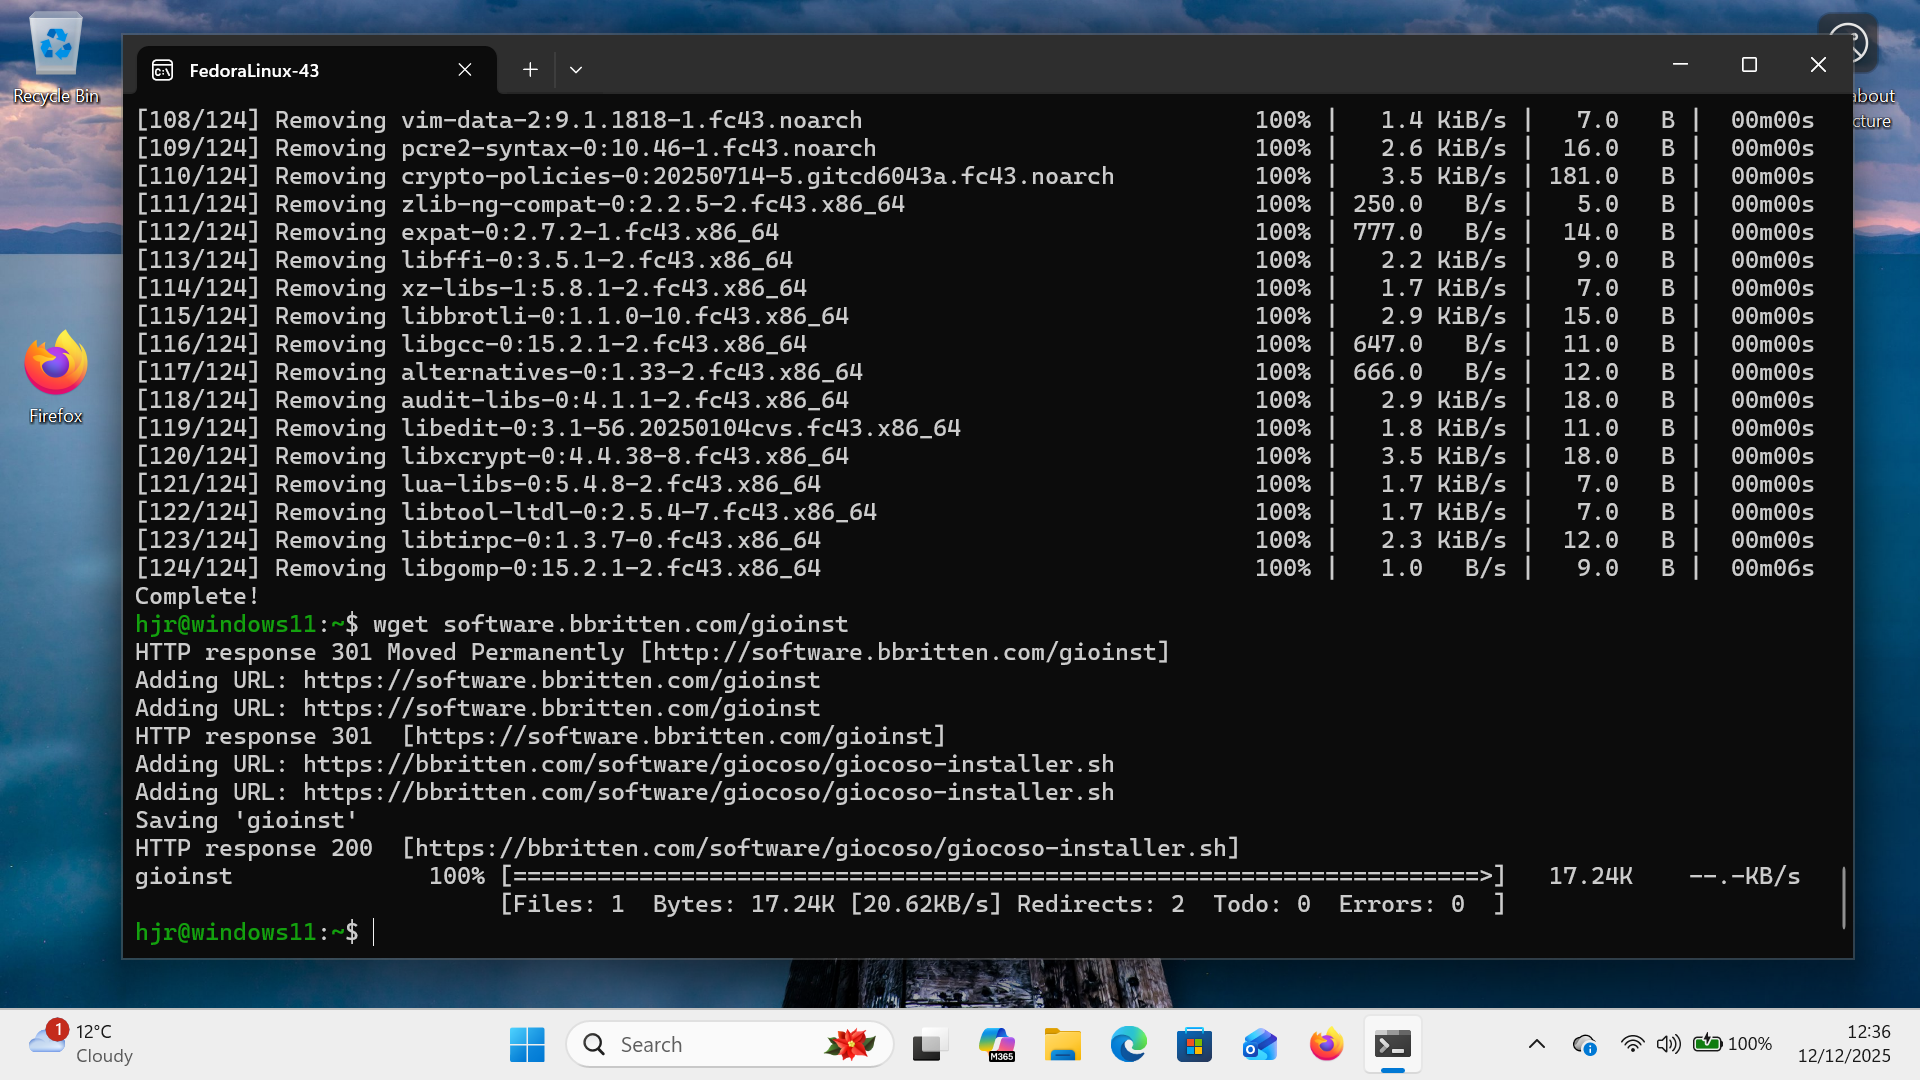Open a new terminal tab with plus

point(530,69)
